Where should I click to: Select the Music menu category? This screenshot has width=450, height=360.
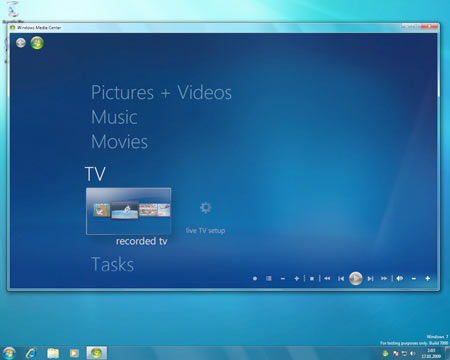[x=114, y=117]
